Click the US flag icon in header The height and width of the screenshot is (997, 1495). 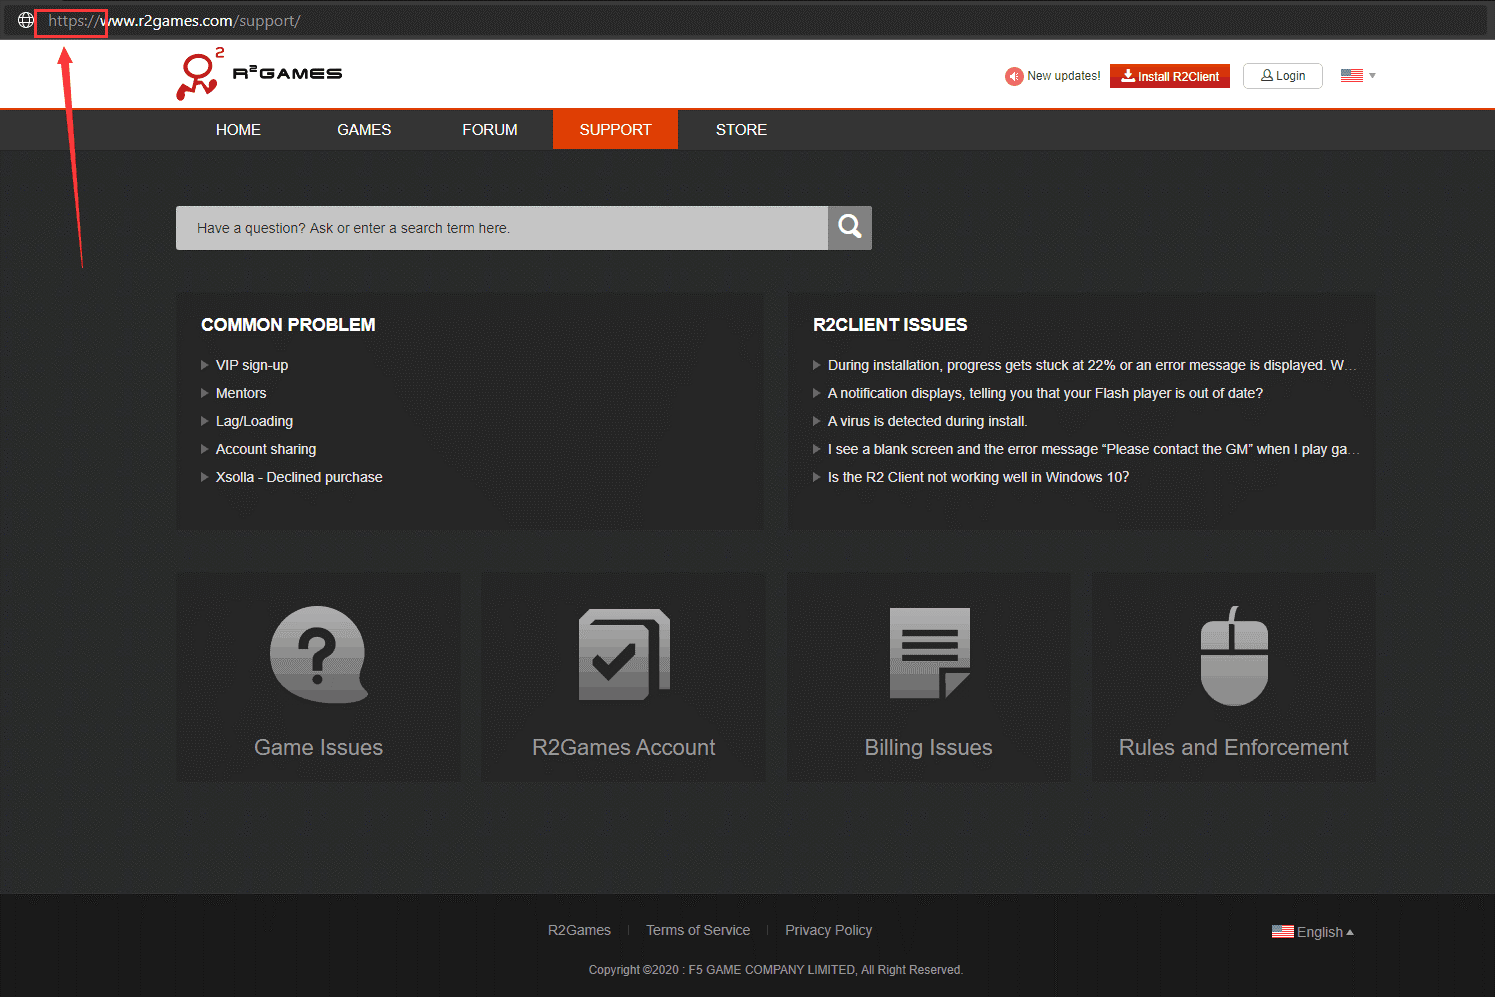pos(1352,76)
